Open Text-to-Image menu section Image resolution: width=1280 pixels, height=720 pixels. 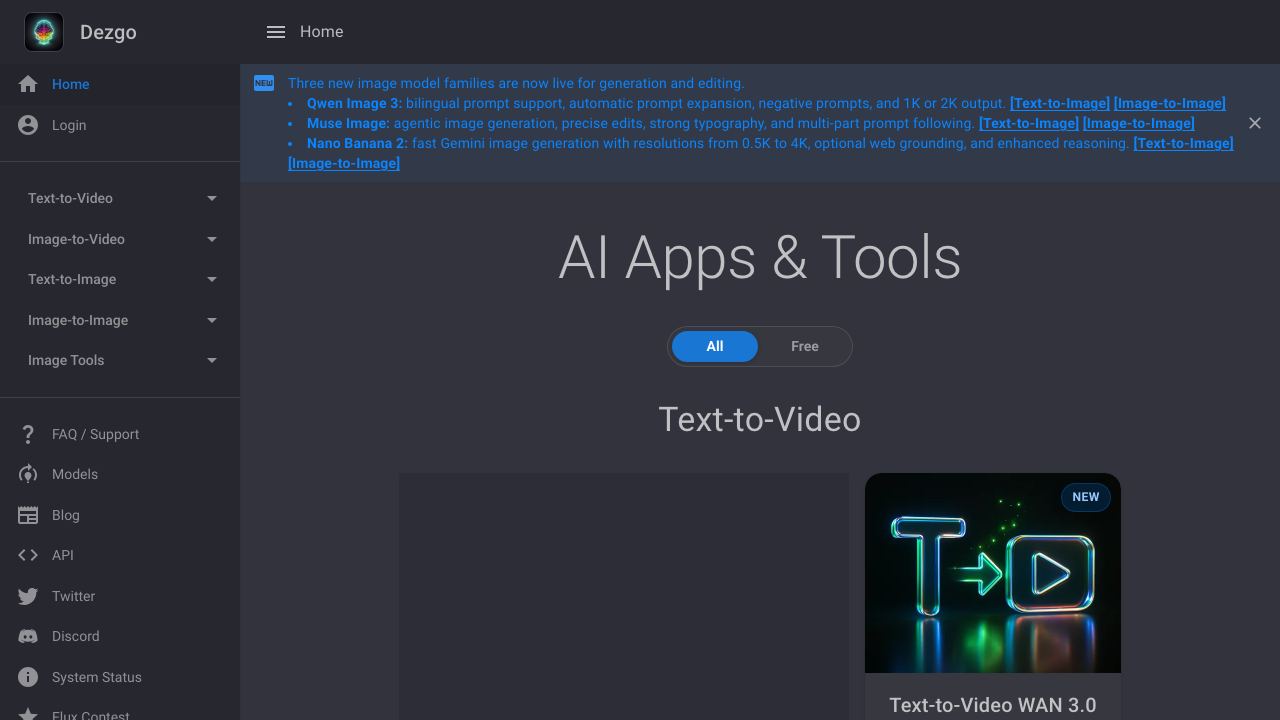click(x=120, y=279)
